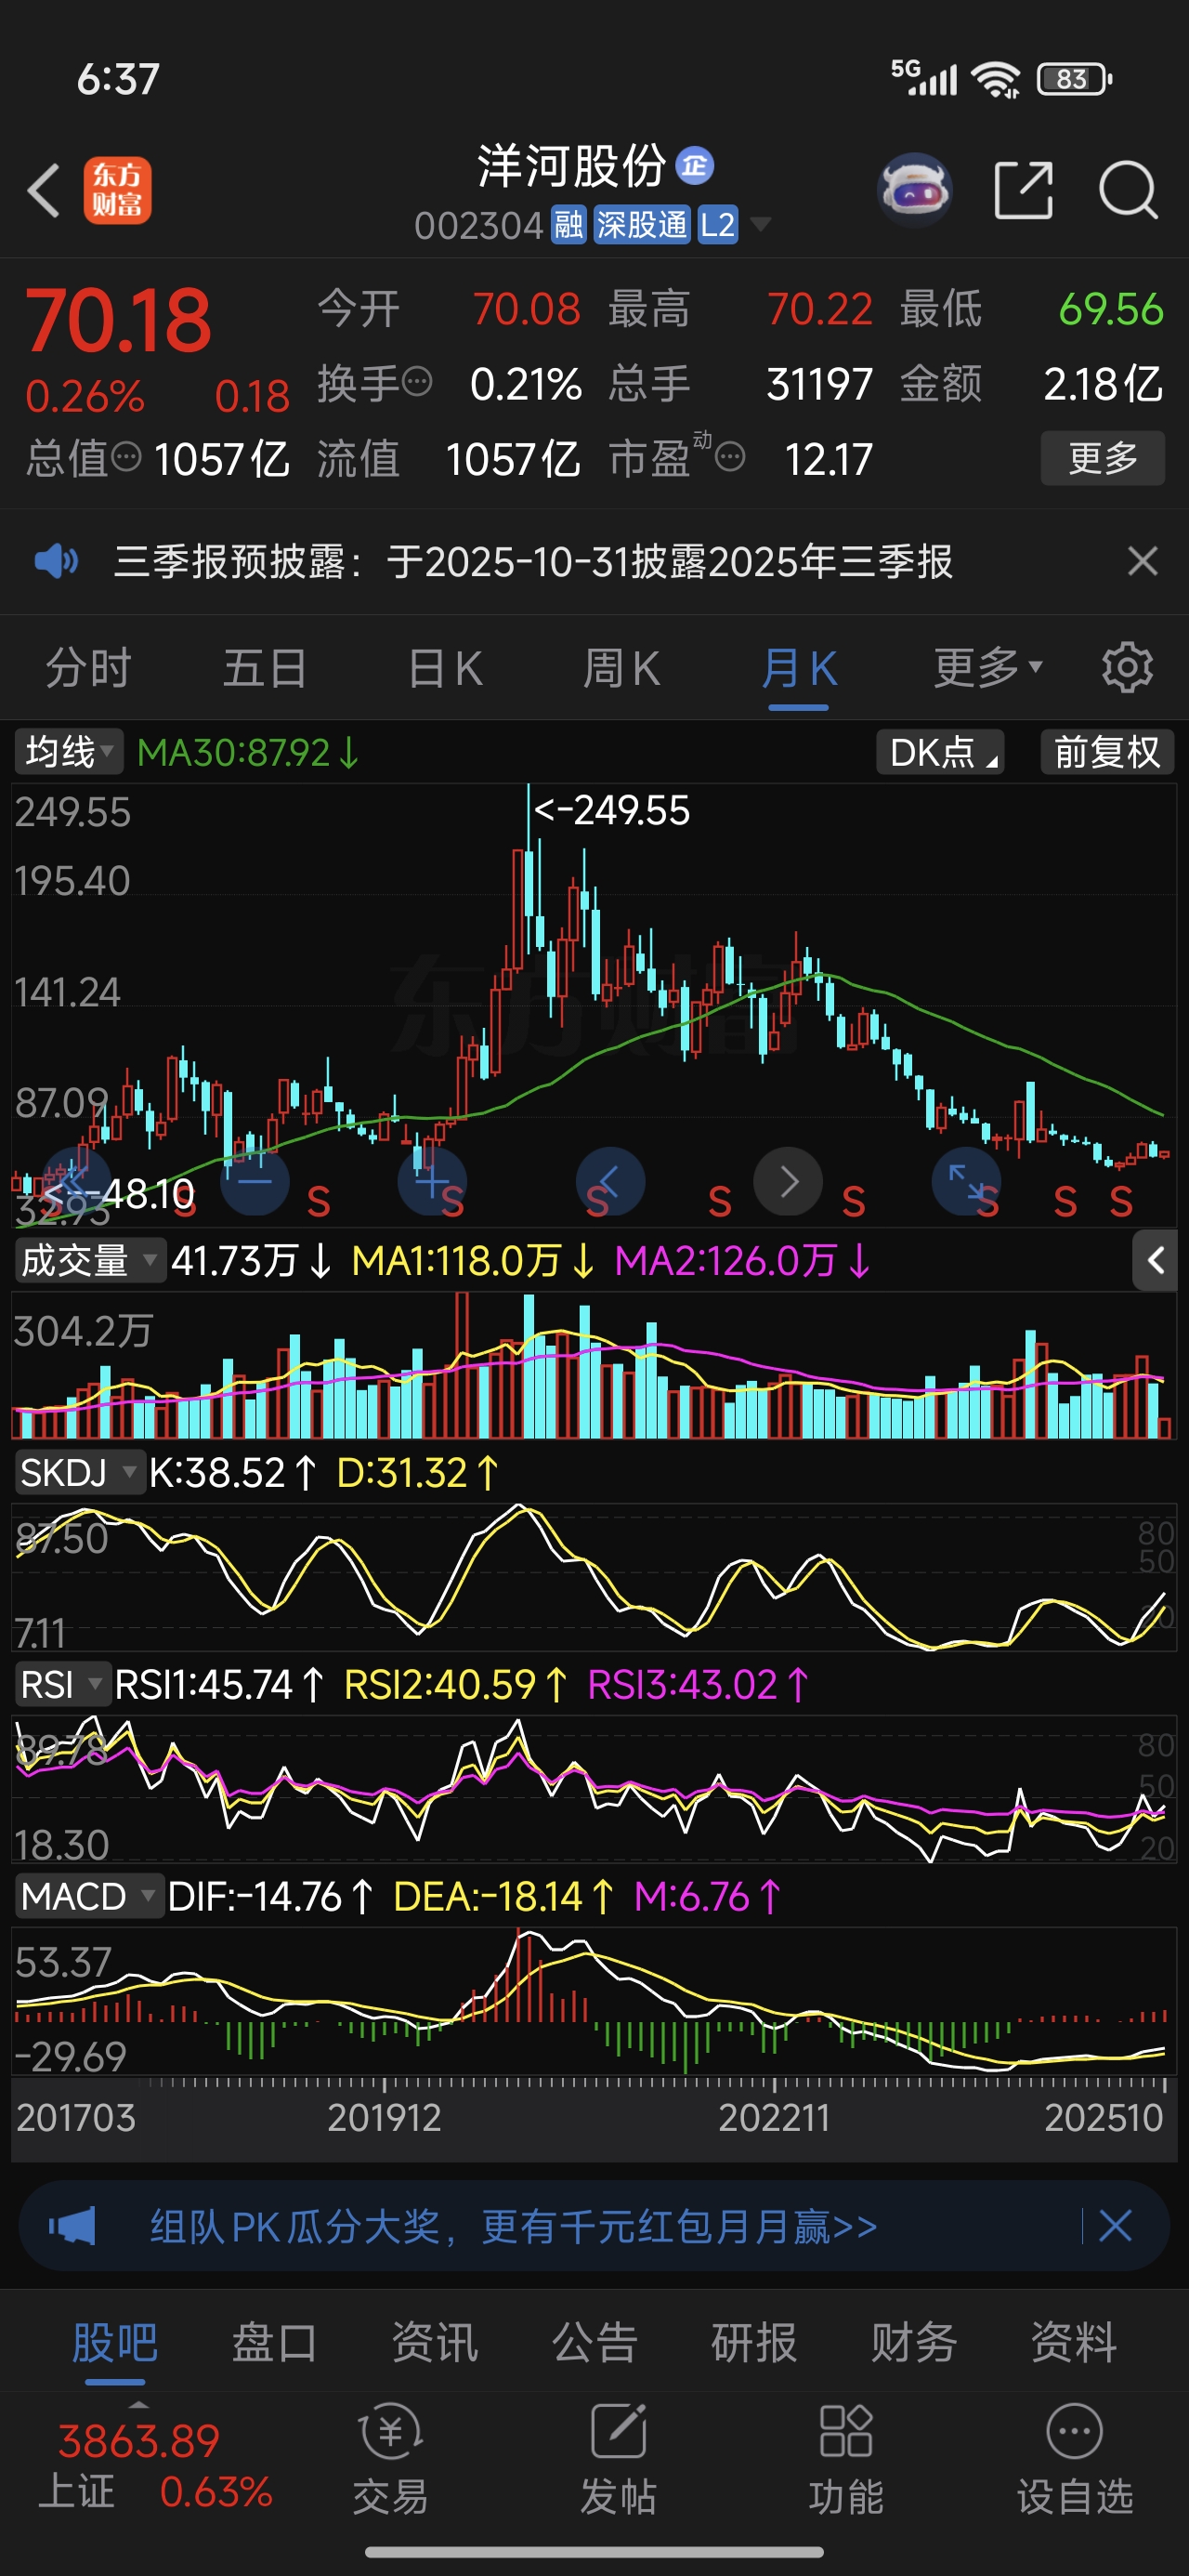Tap the 企 badge next to 洋河股份

click(x=695, y=165)
